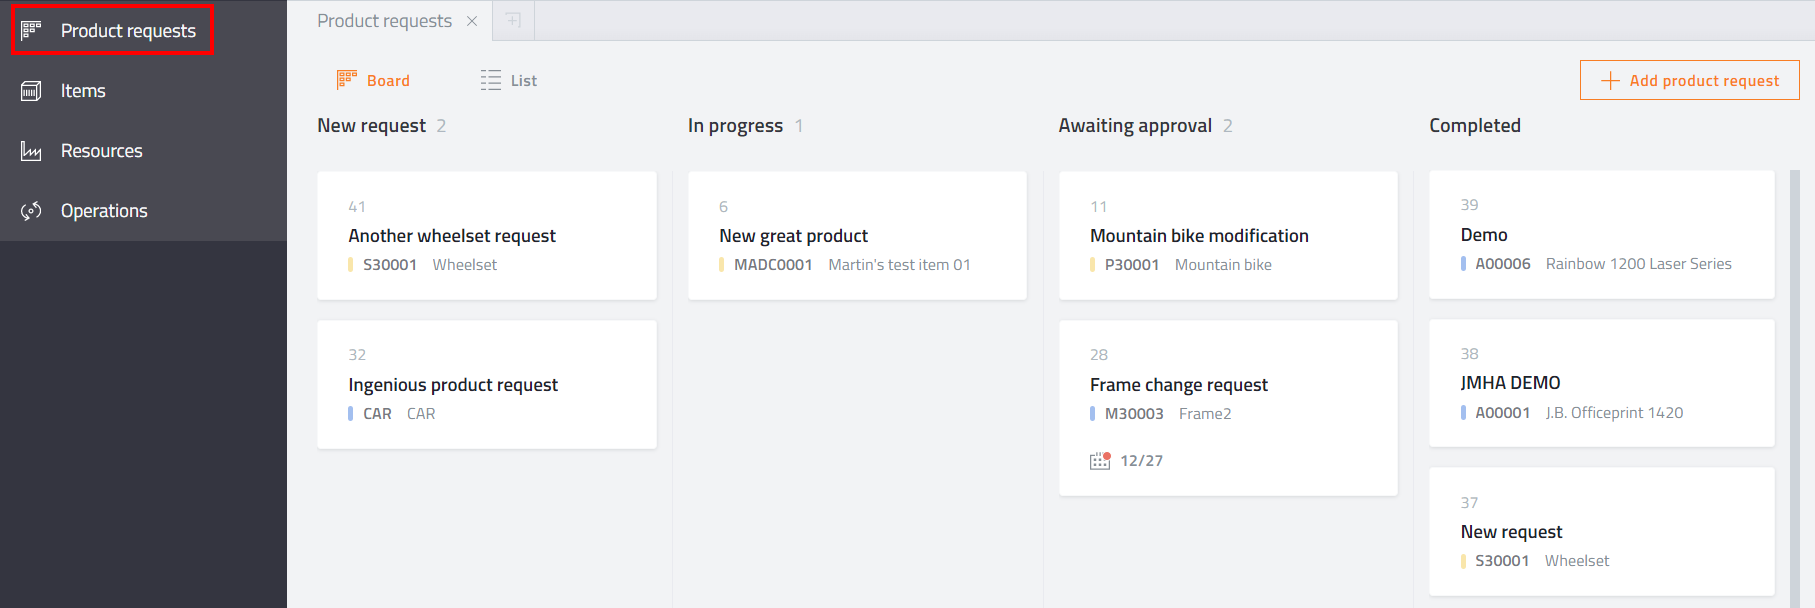Close the Product requests tab
This screenshot has width=1815, height=608.
[472, 21]
